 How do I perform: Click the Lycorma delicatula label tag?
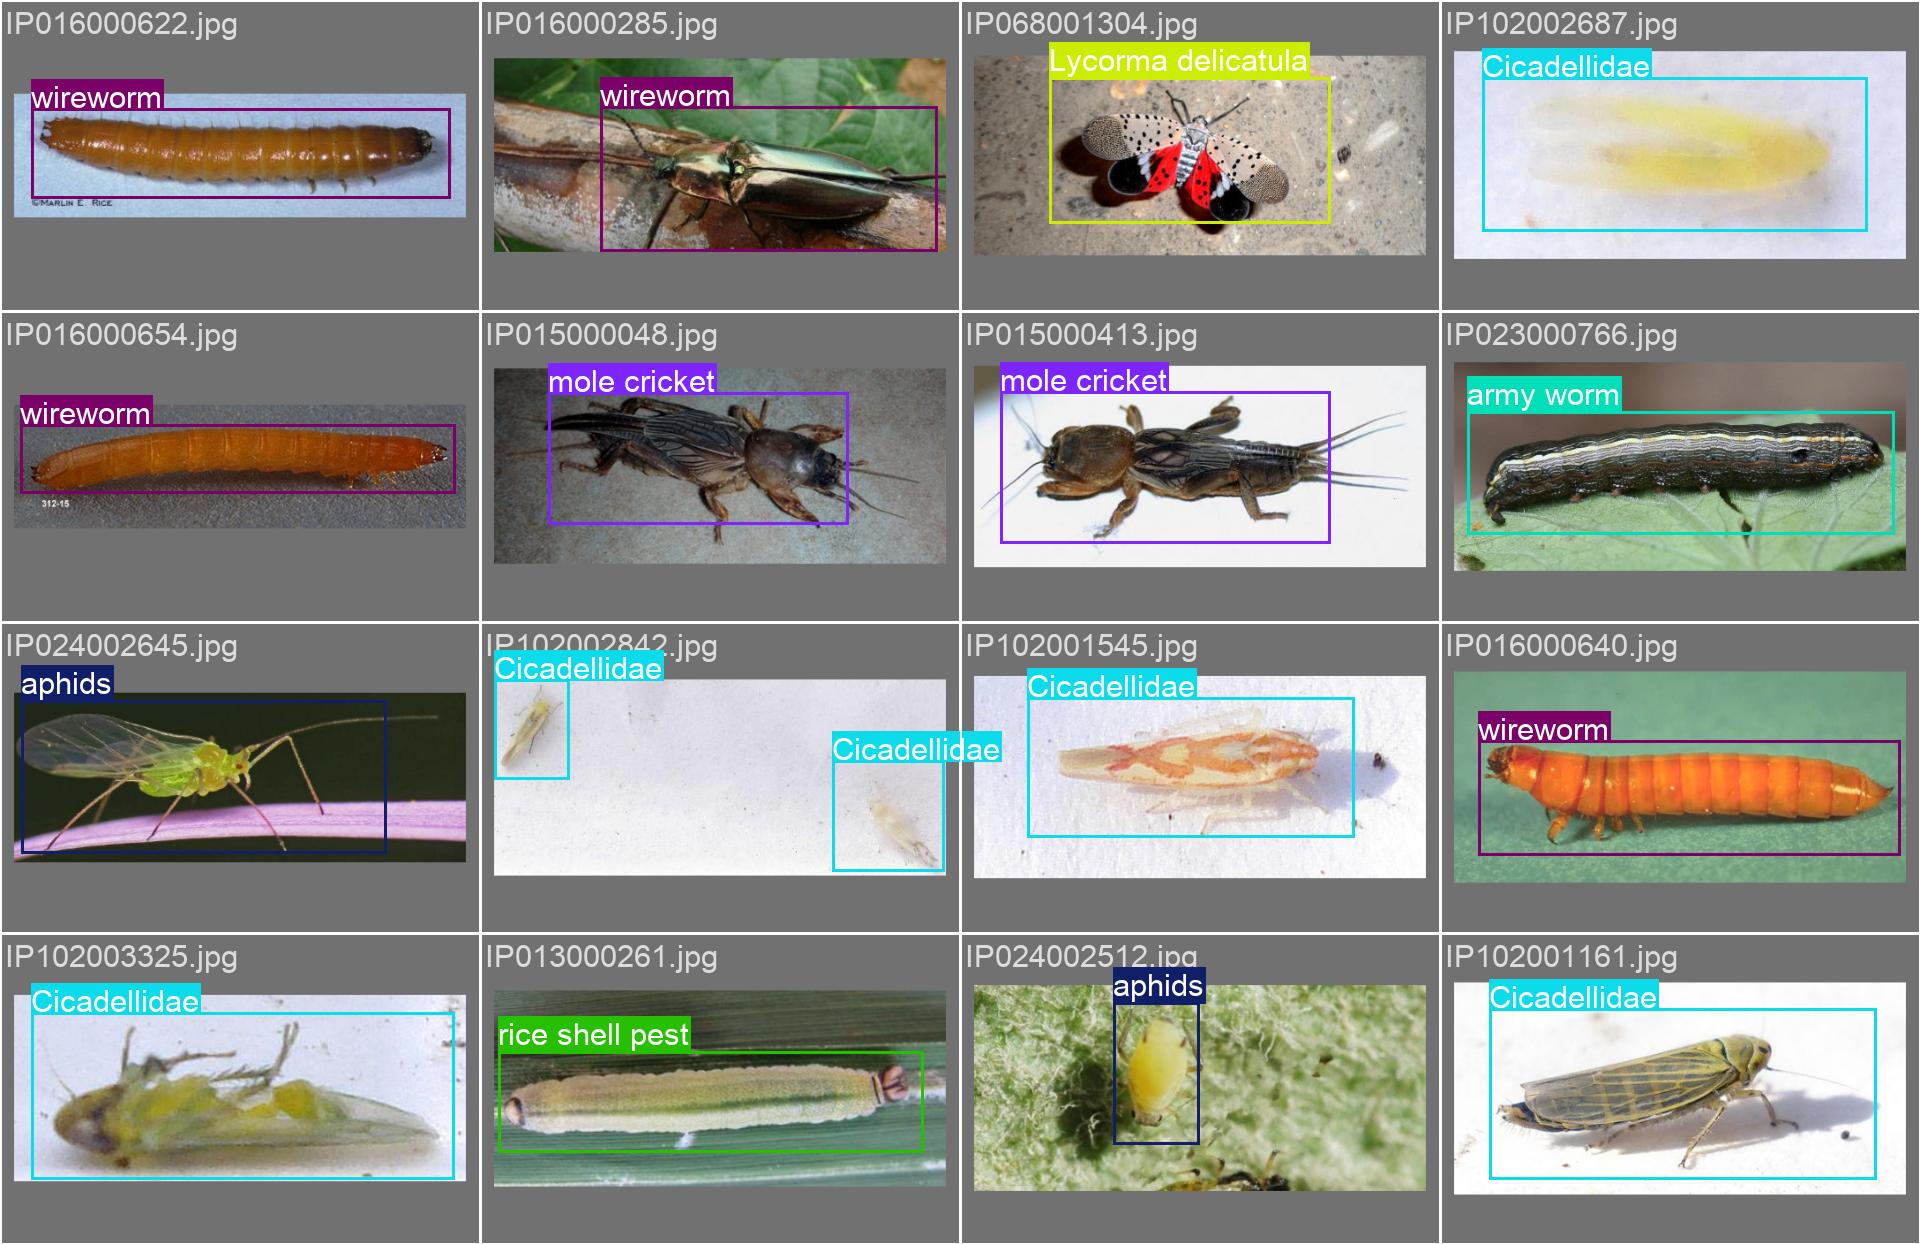[x=1179, y=61]
